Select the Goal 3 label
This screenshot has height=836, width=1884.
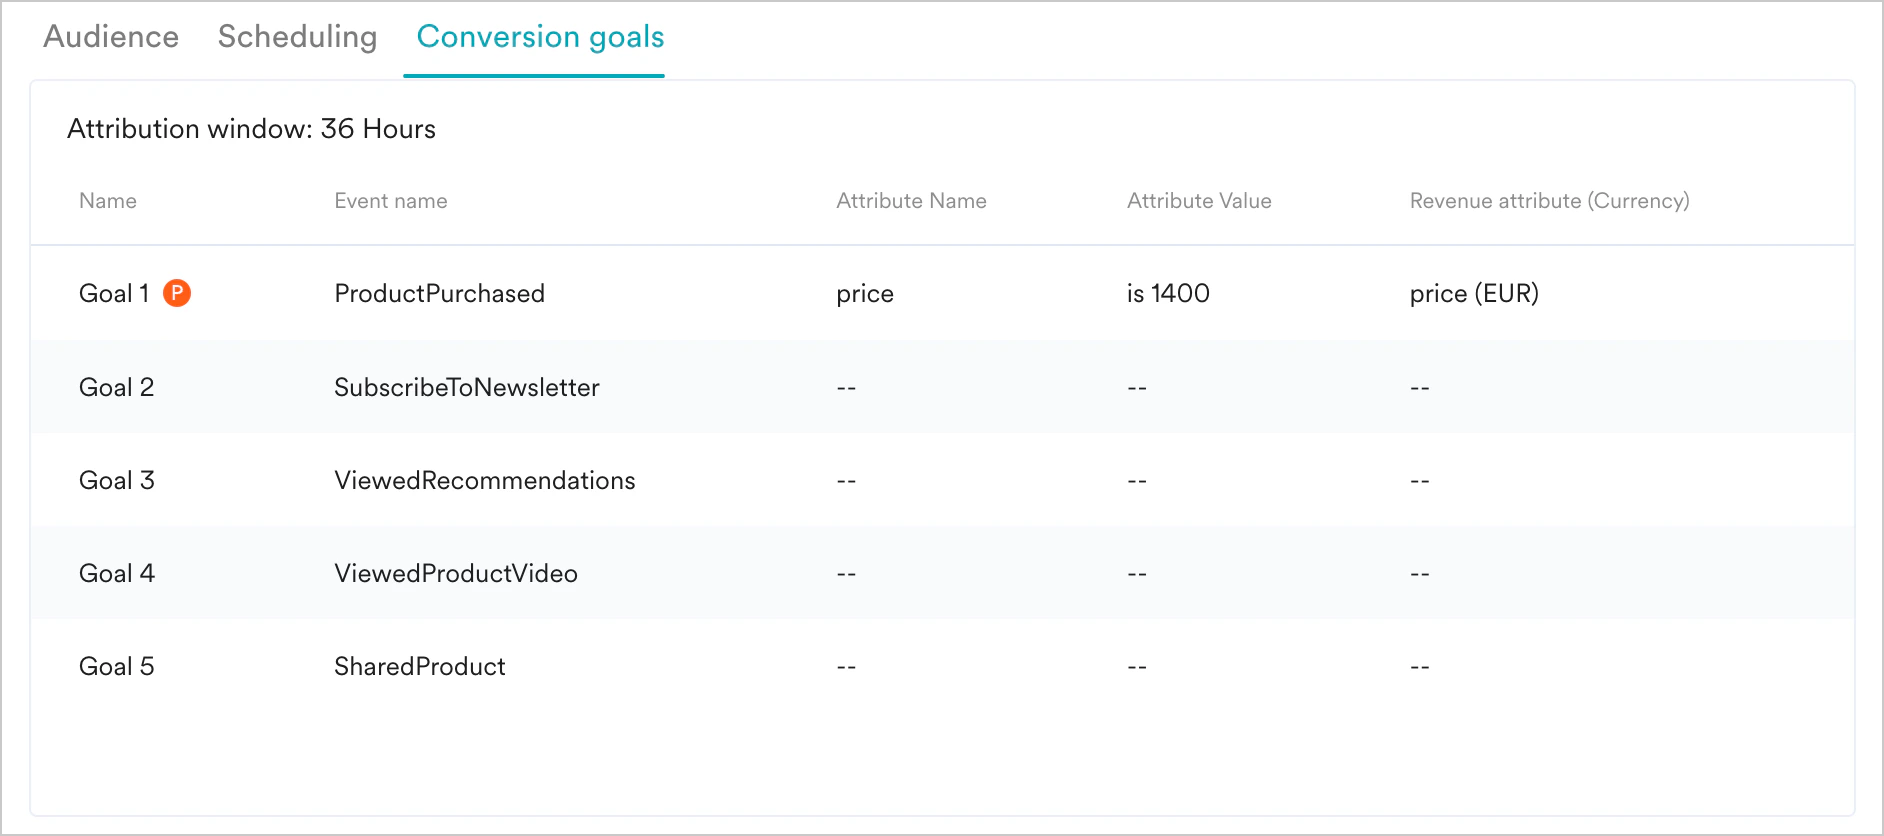tap(116, 480)
